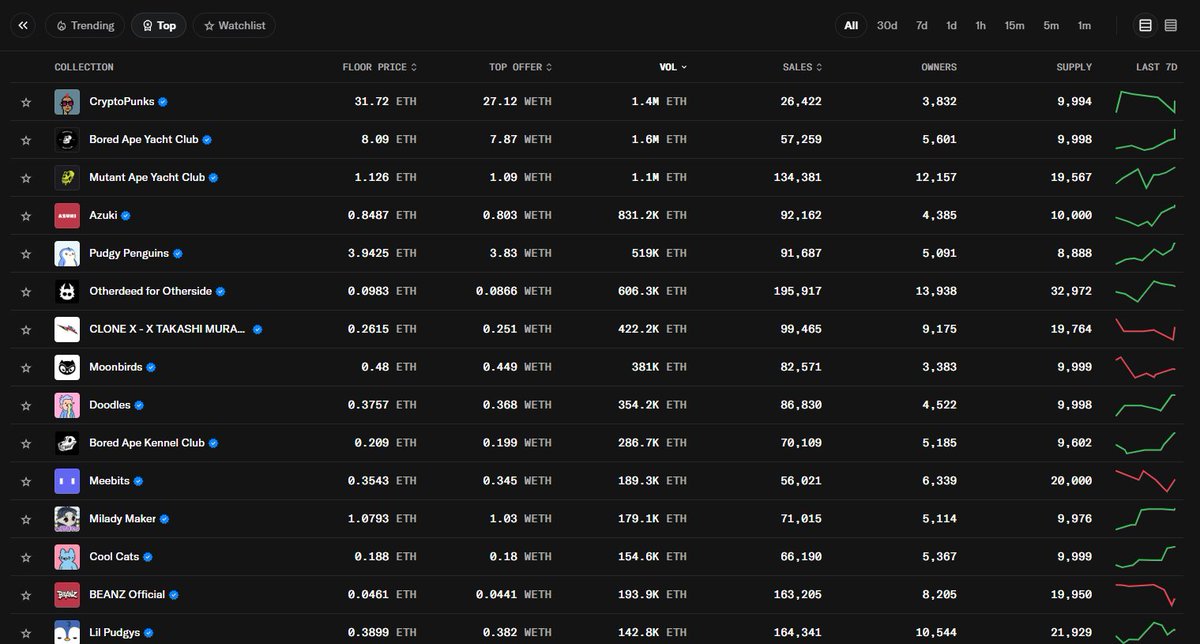The width and height of the screenshot is (1200, 644).
Task: Click Otherdeed sales value 195,917
Action: 797,292
